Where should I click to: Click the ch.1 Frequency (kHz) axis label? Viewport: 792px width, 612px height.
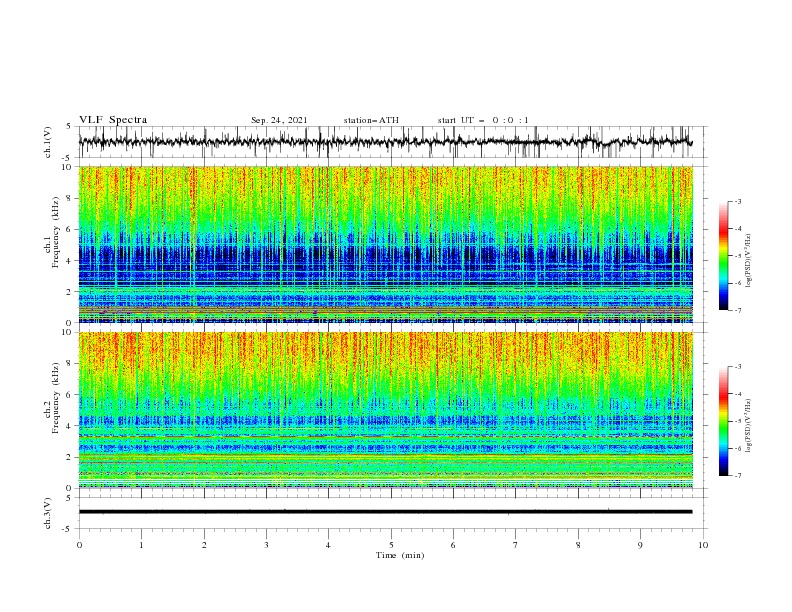tap(52, 232)
